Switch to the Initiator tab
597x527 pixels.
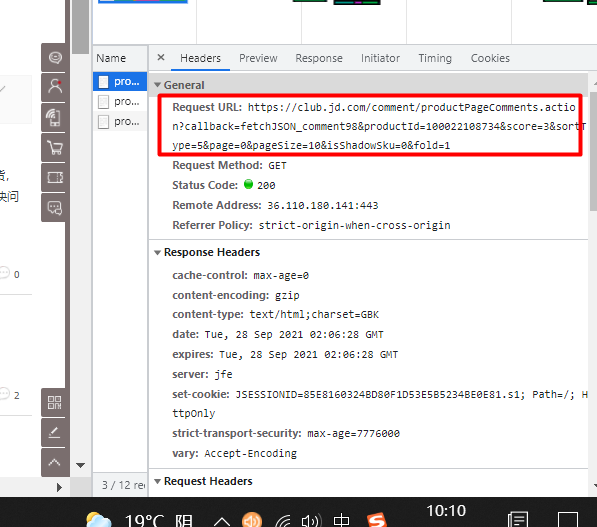(380, 58)
